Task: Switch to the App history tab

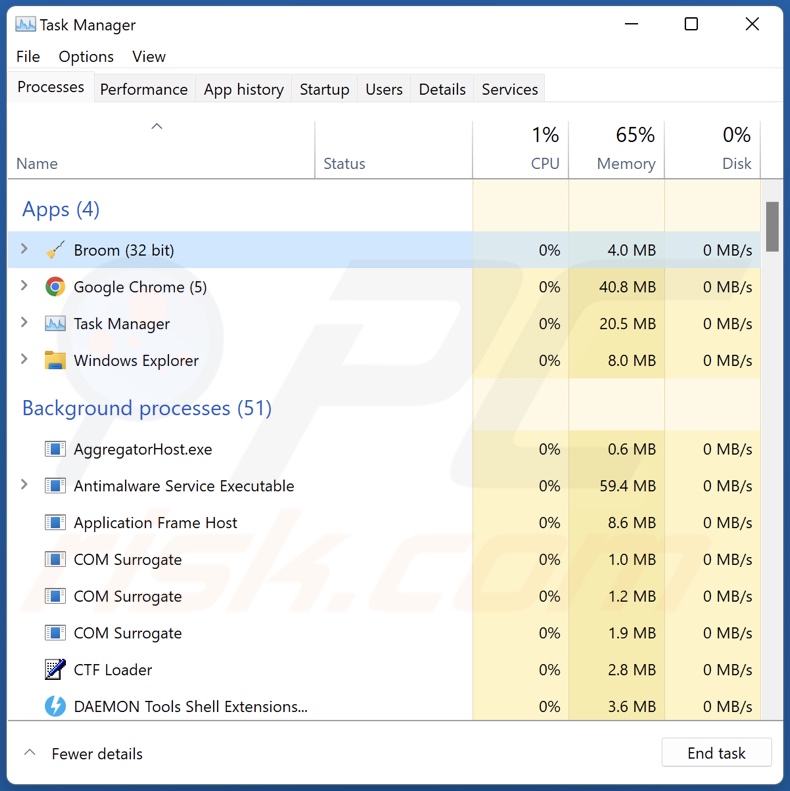Action: click(x=244, y=89)
